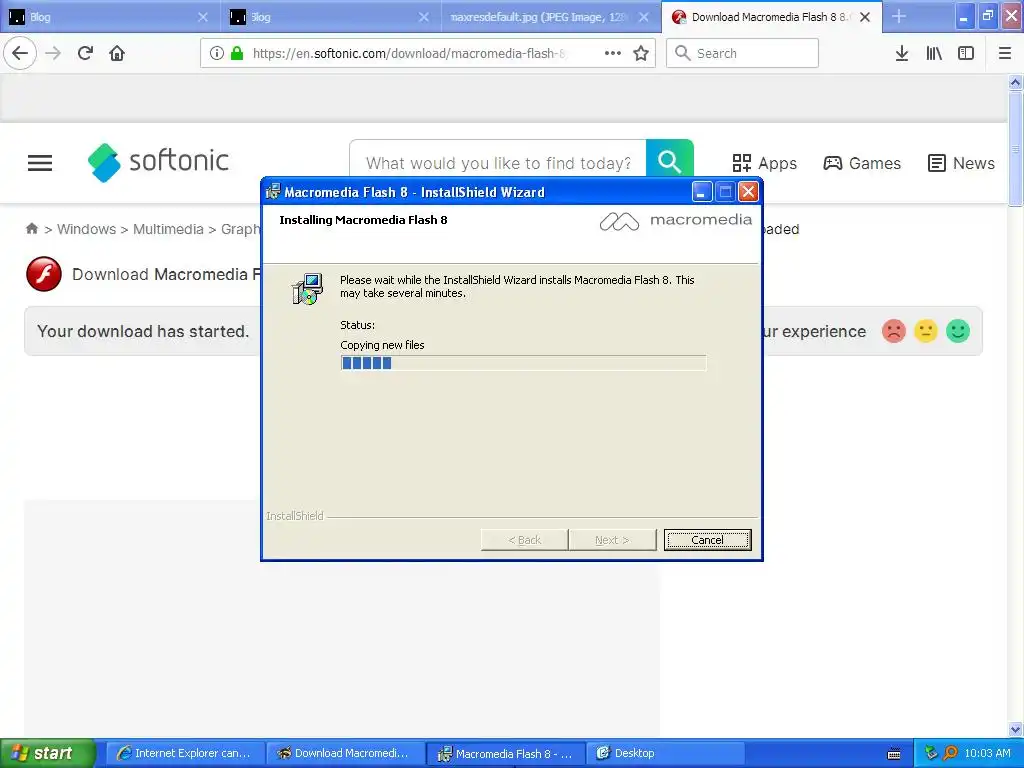Open the News section on Softonic
The width and height of the screenshot is (1024, 768).
pos(961,163)
